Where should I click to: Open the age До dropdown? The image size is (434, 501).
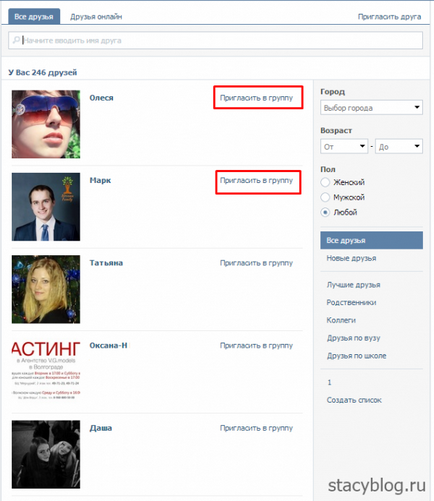pyautogui.click(x=399, y=146)
